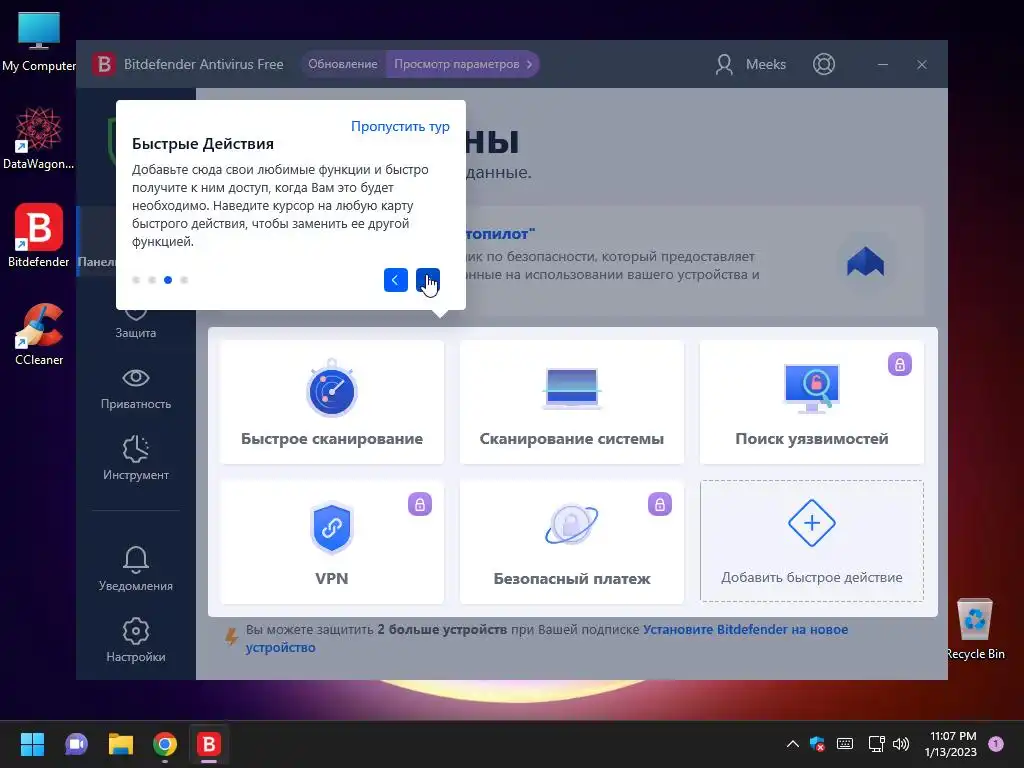Open the Windows Start menu
The height and width of the screenshot is (768, 1024).
(32, 744)
